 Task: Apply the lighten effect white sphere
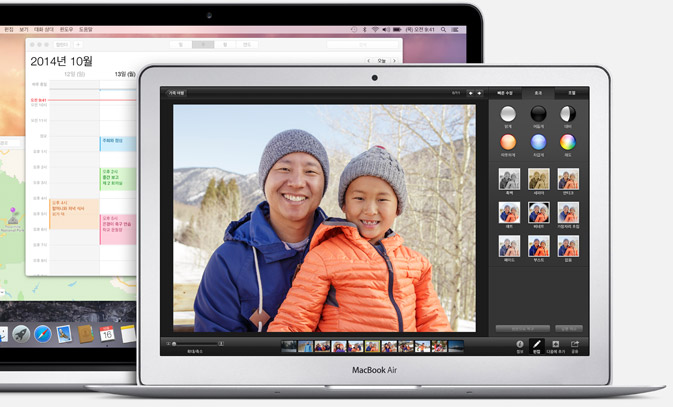click(x=509, y=114)
